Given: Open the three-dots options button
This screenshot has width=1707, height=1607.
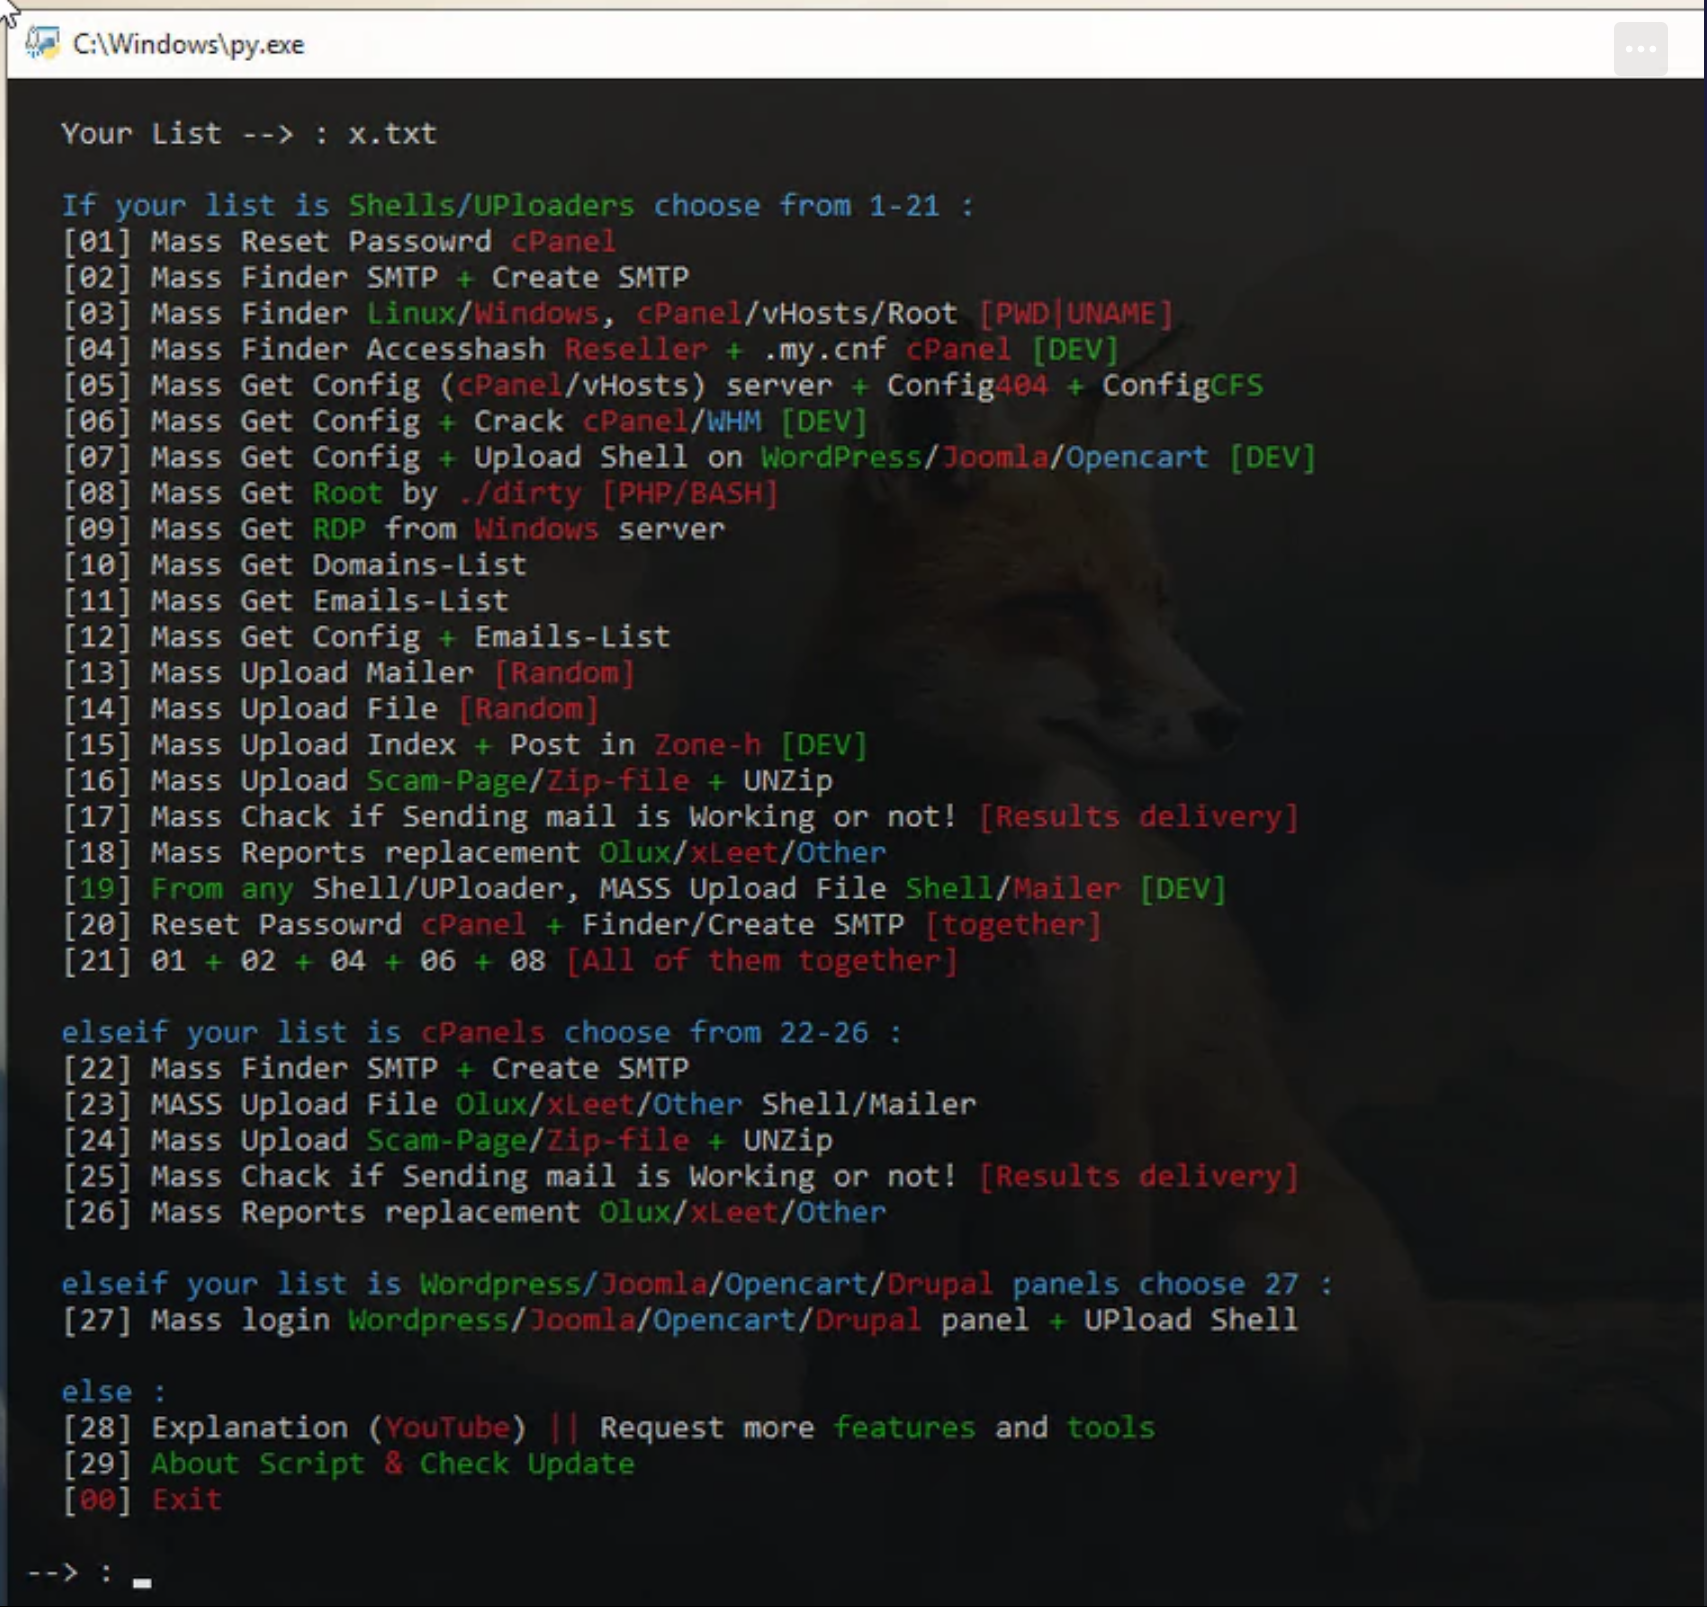Looking at the screenshot, I should click(x=1640, y=49).
